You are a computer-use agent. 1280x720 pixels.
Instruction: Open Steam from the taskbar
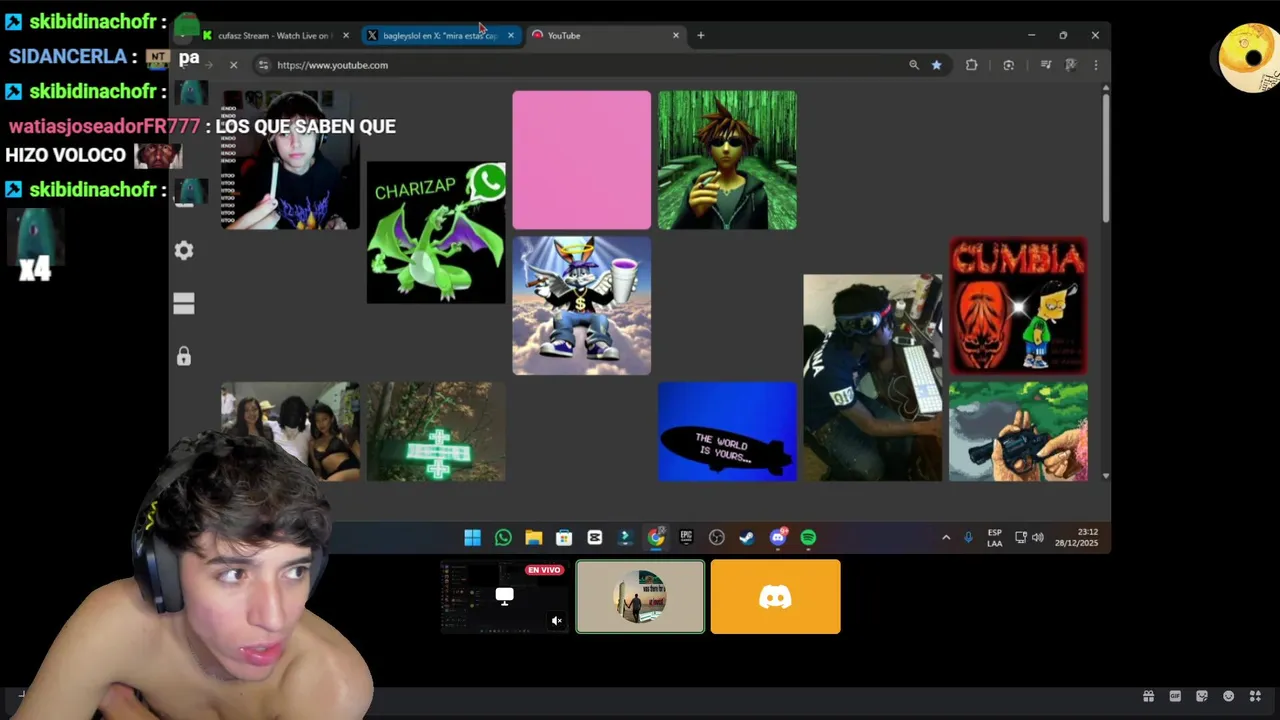(x=747, y=538)
